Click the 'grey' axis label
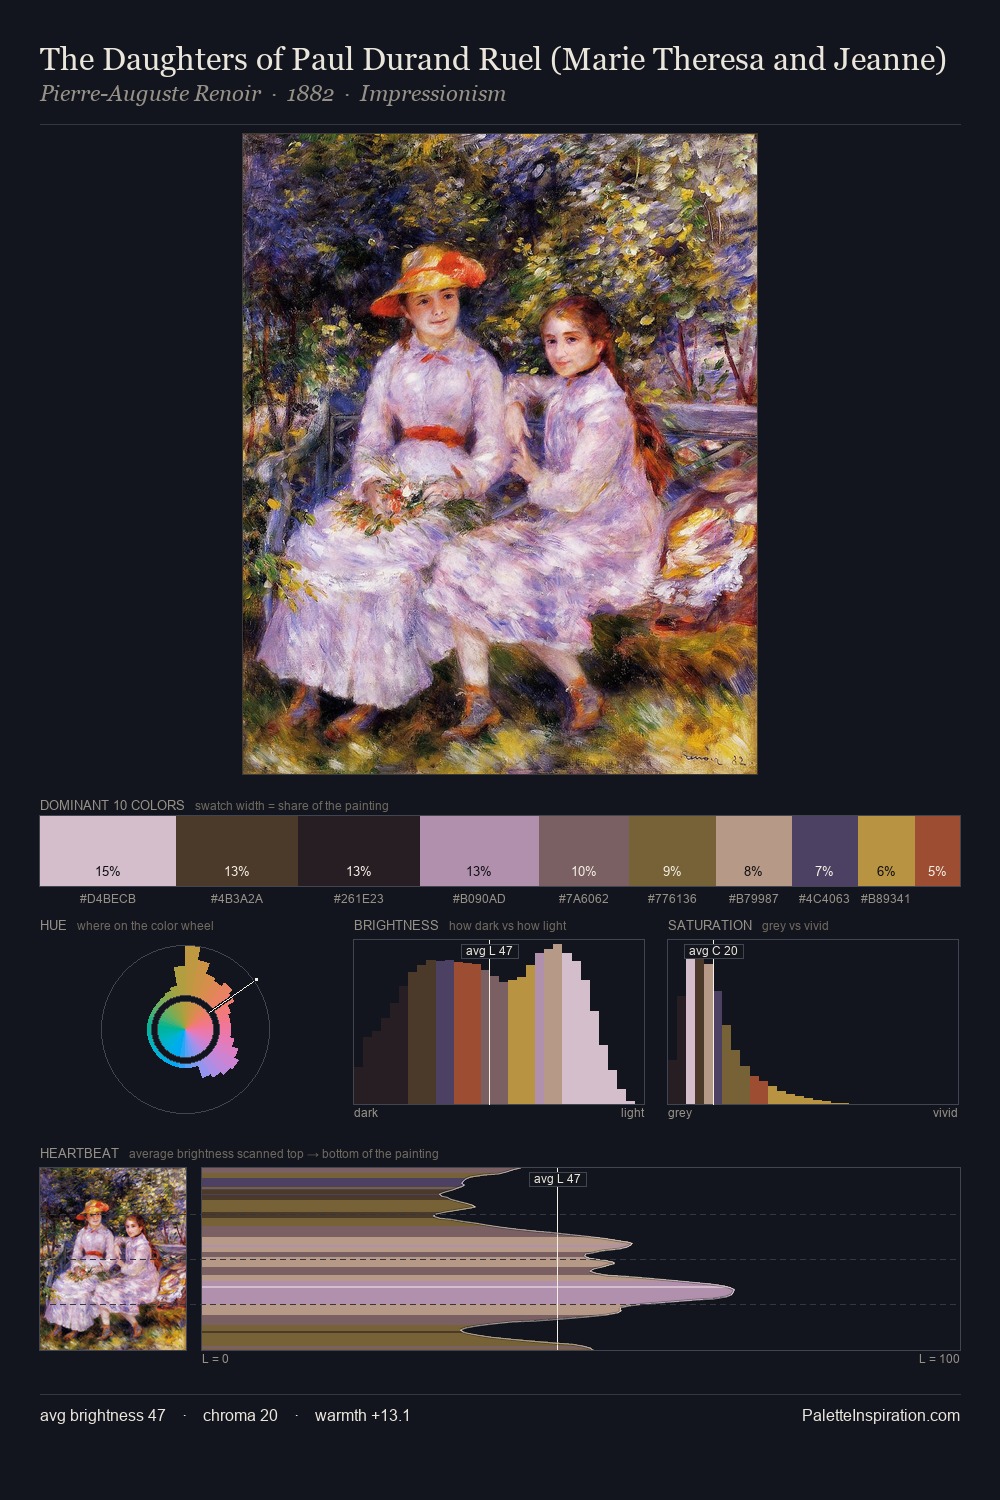This screenshot has height=1500, width=1000. [x=680, y=1113]
